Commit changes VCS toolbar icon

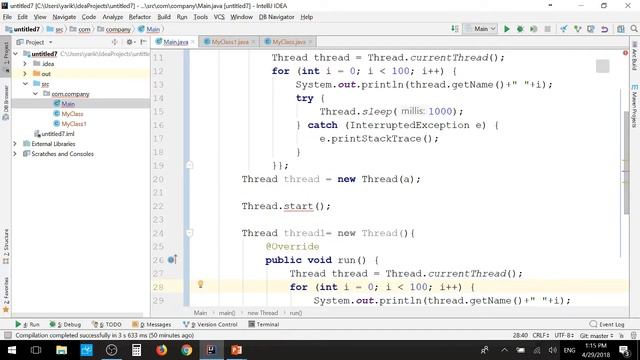point(577,29)
